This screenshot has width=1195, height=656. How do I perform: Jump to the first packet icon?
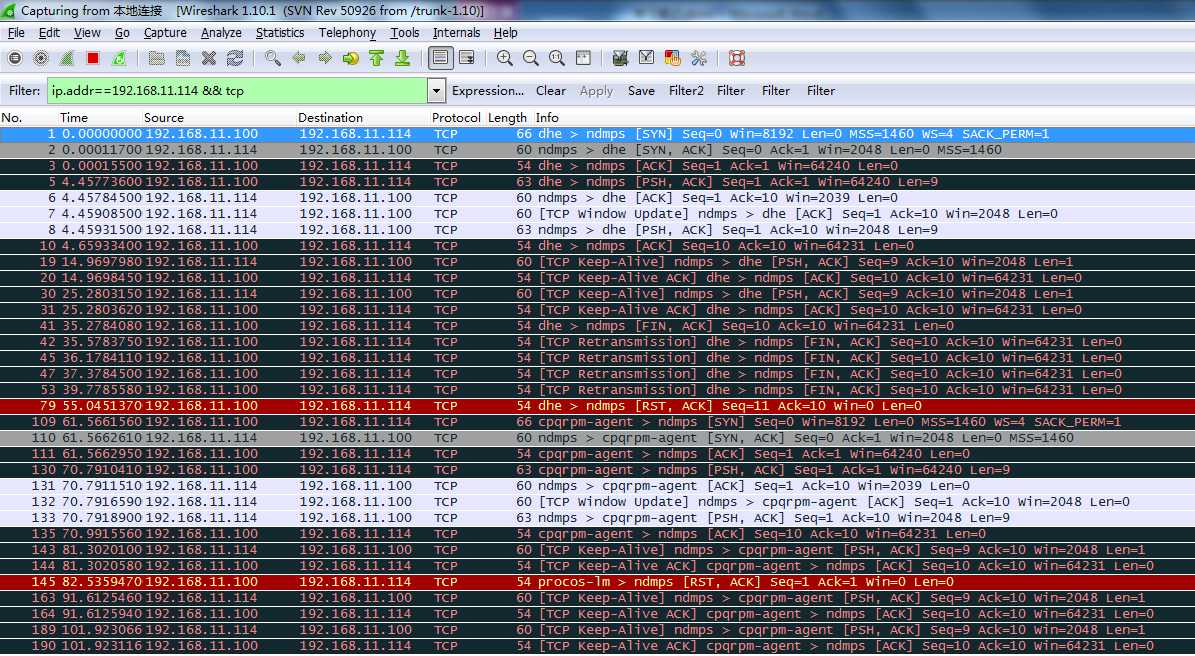point(376,59)
